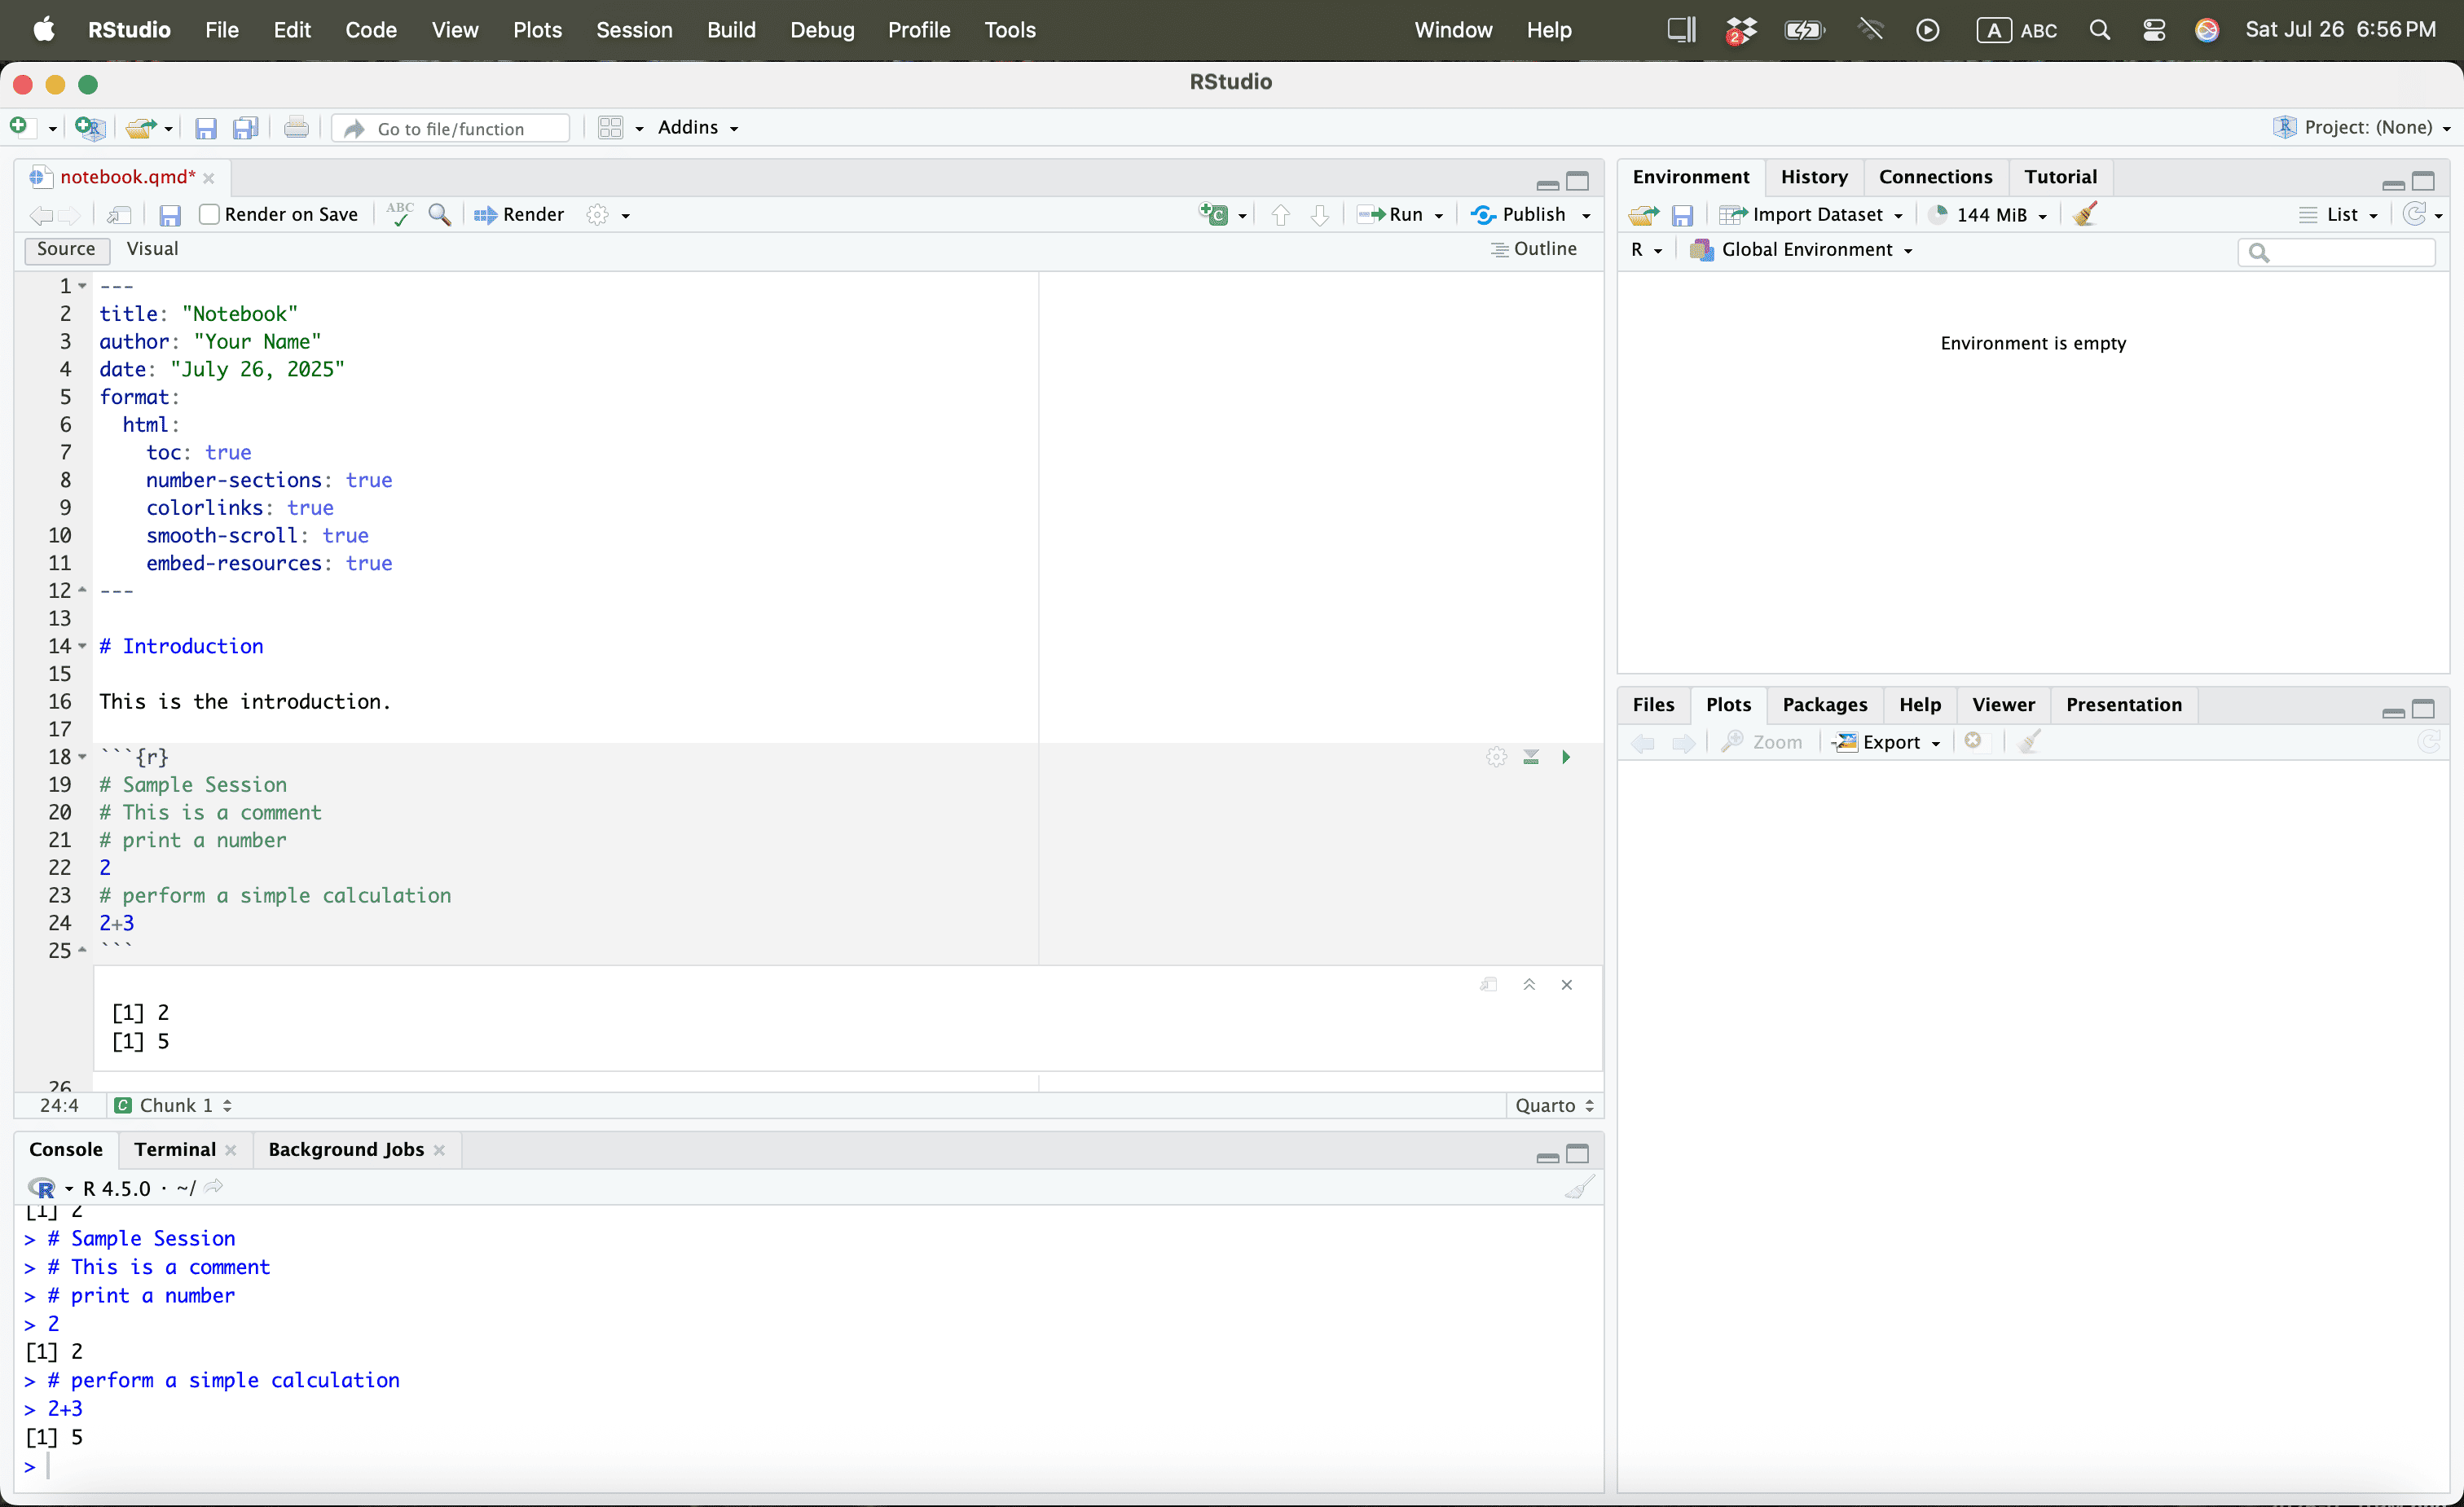Enable Render on Save checkbox
Image resolution: width=2464 pixels, height=1507 pixels.
click(209, 214)
